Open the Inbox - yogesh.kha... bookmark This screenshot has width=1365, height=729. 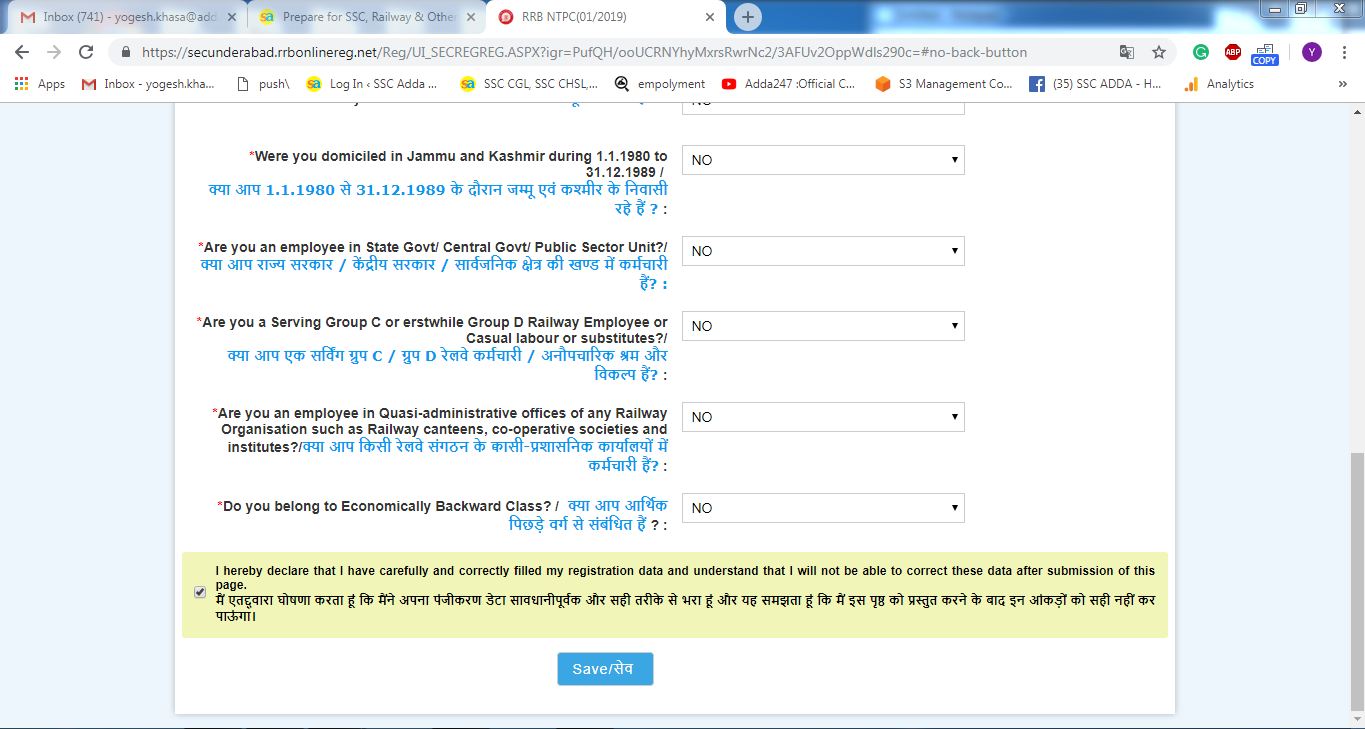click(x=148, y=84)
